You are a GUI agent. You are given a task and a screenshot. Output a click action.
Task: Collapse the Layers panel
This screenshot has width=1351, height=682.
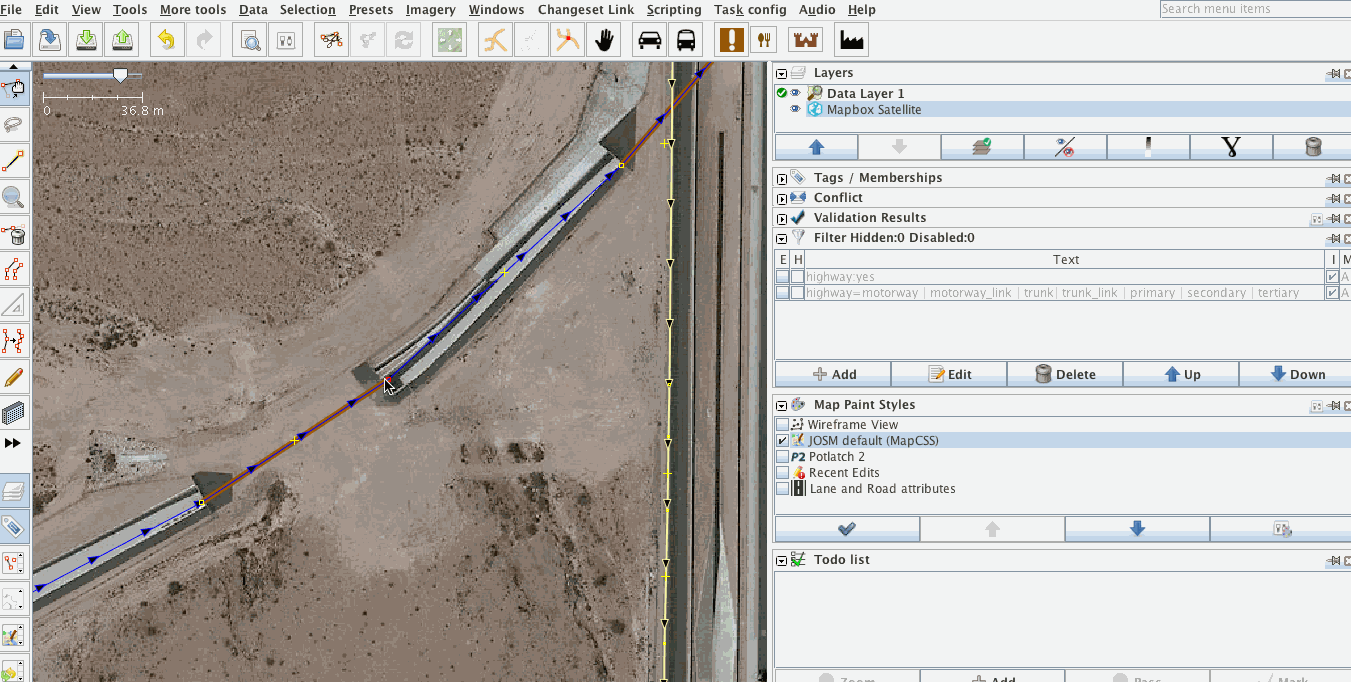(781, 72)
